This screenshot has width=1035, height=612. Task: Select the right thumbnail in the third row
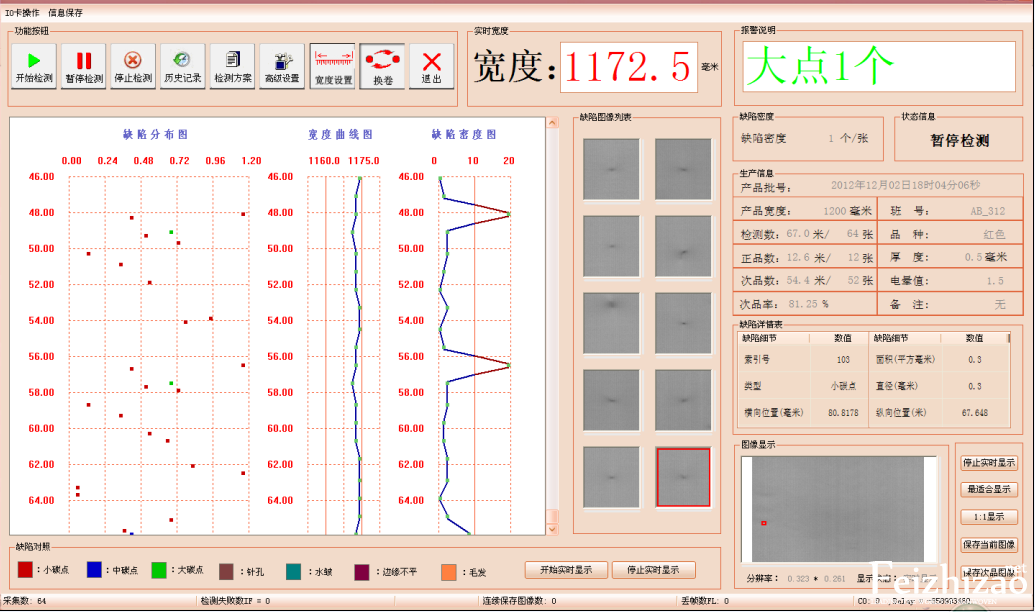(x=683, y=323)
